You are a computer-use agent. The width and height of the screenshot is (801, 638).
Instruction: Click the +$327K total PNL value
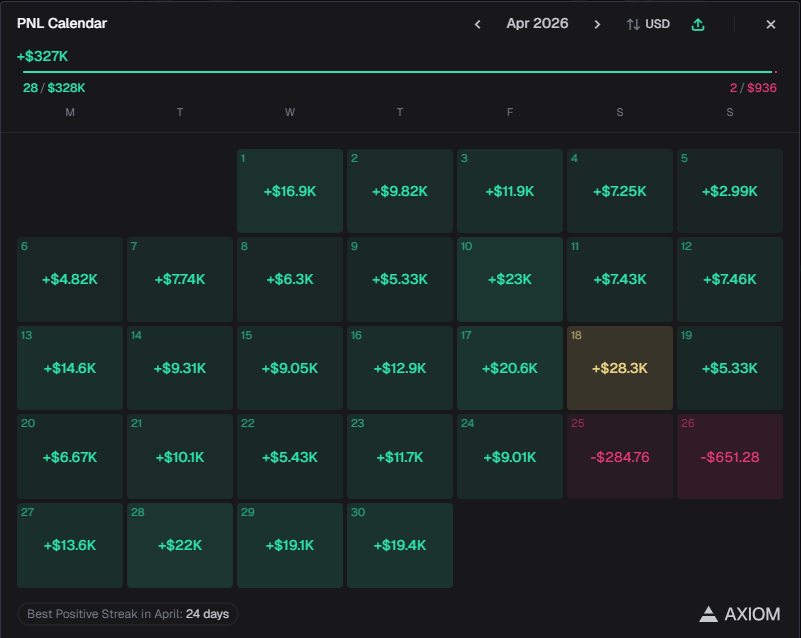[x=42, y=56]
